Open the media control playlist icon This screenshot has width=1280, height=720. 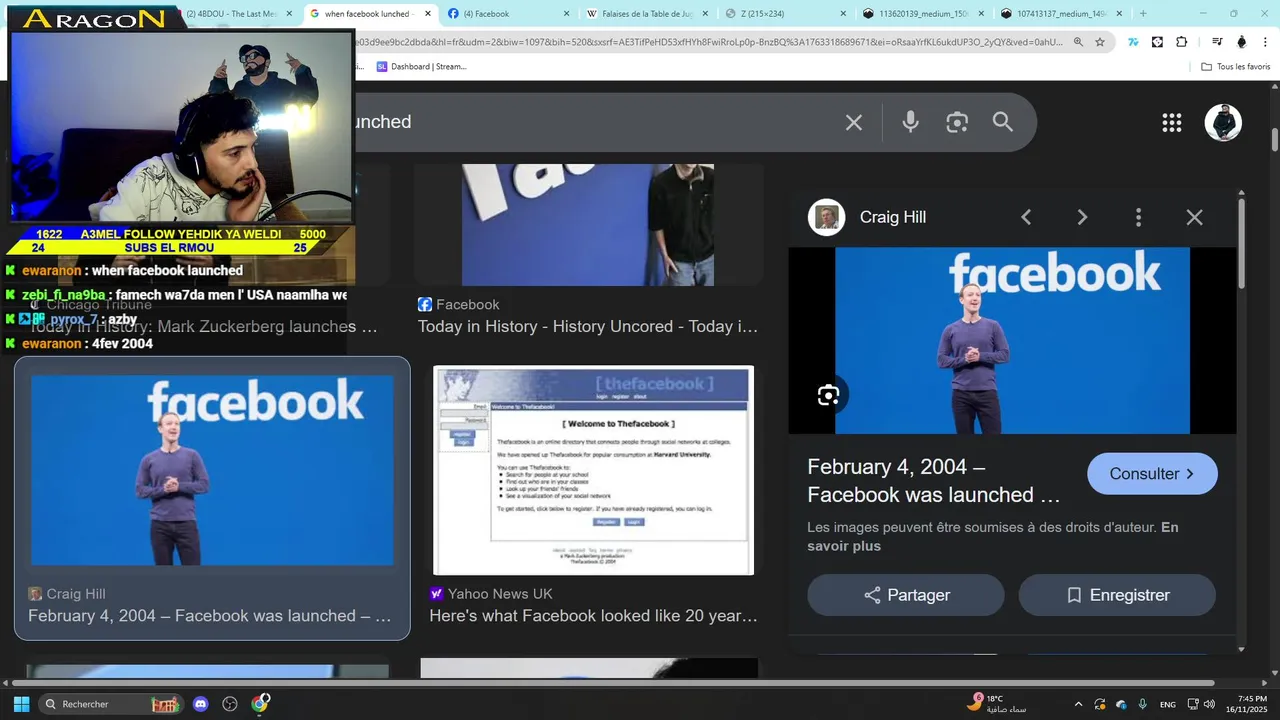pyautogui.click(x=1217, y=42)
